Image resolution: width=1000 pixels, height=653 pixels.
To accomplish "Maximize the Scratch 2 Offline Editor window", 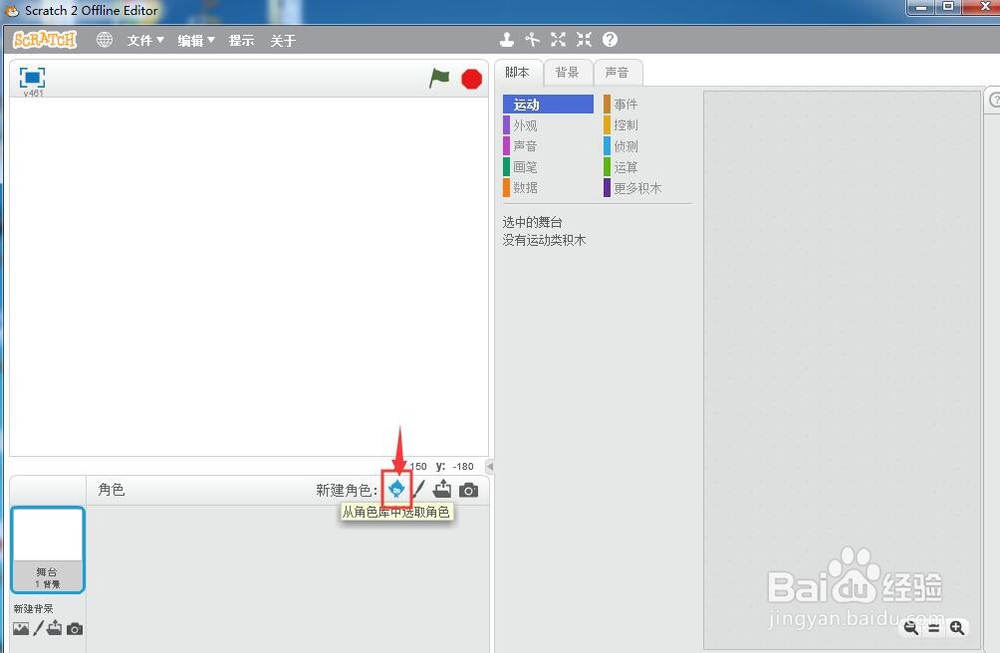I will [948, 8].
